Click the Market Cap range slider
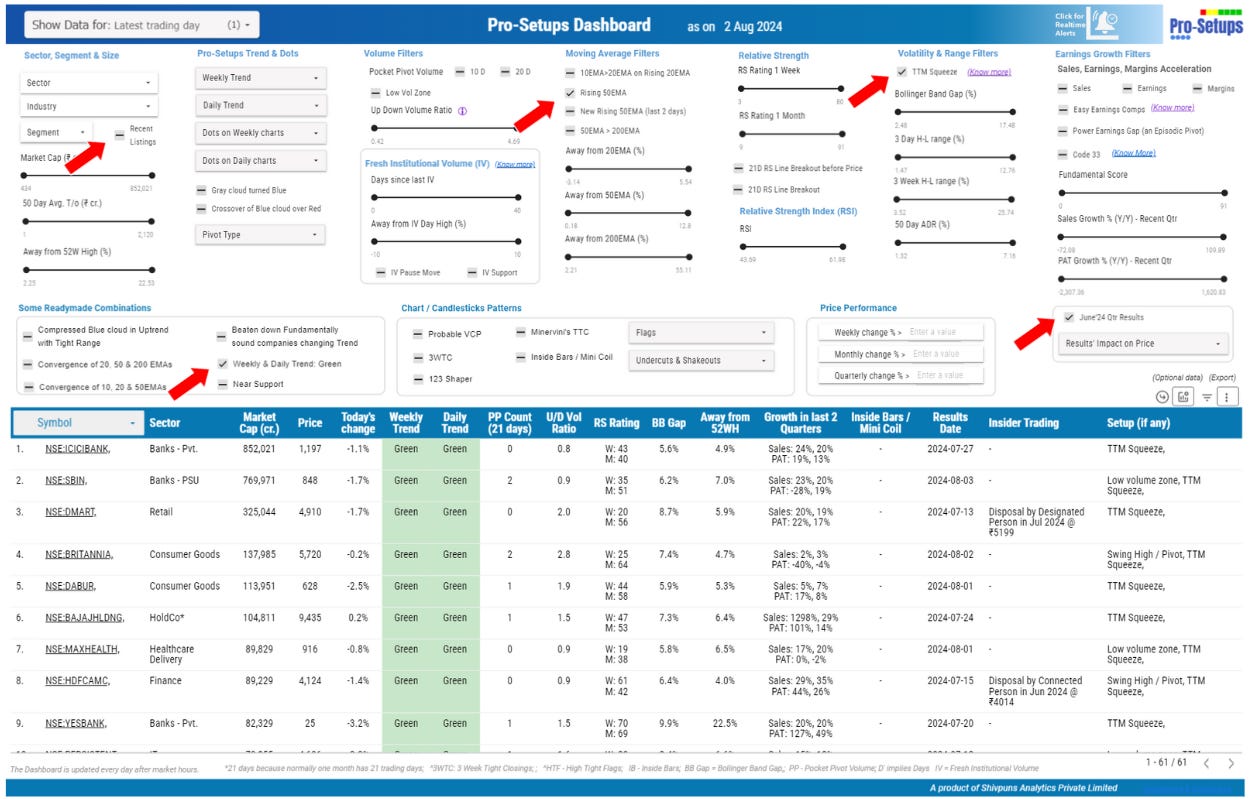The image size is (1252, 799). 87,175
